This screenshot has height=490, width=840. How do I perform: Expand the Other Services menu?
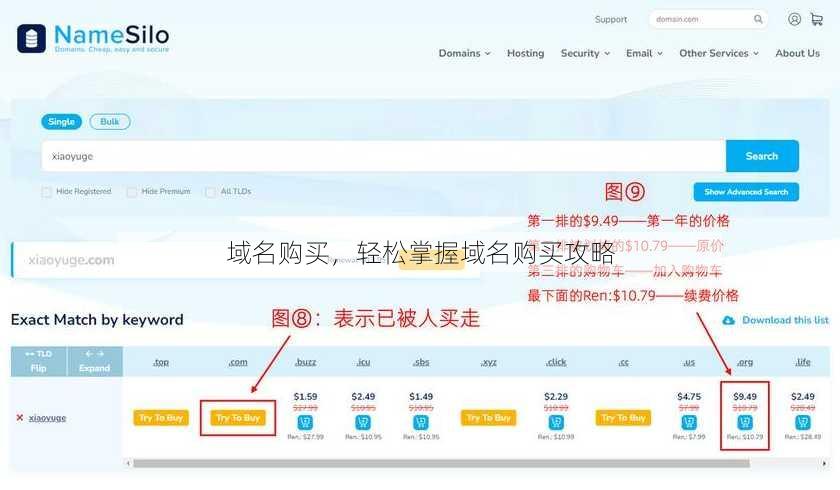[x=719, y=53]
